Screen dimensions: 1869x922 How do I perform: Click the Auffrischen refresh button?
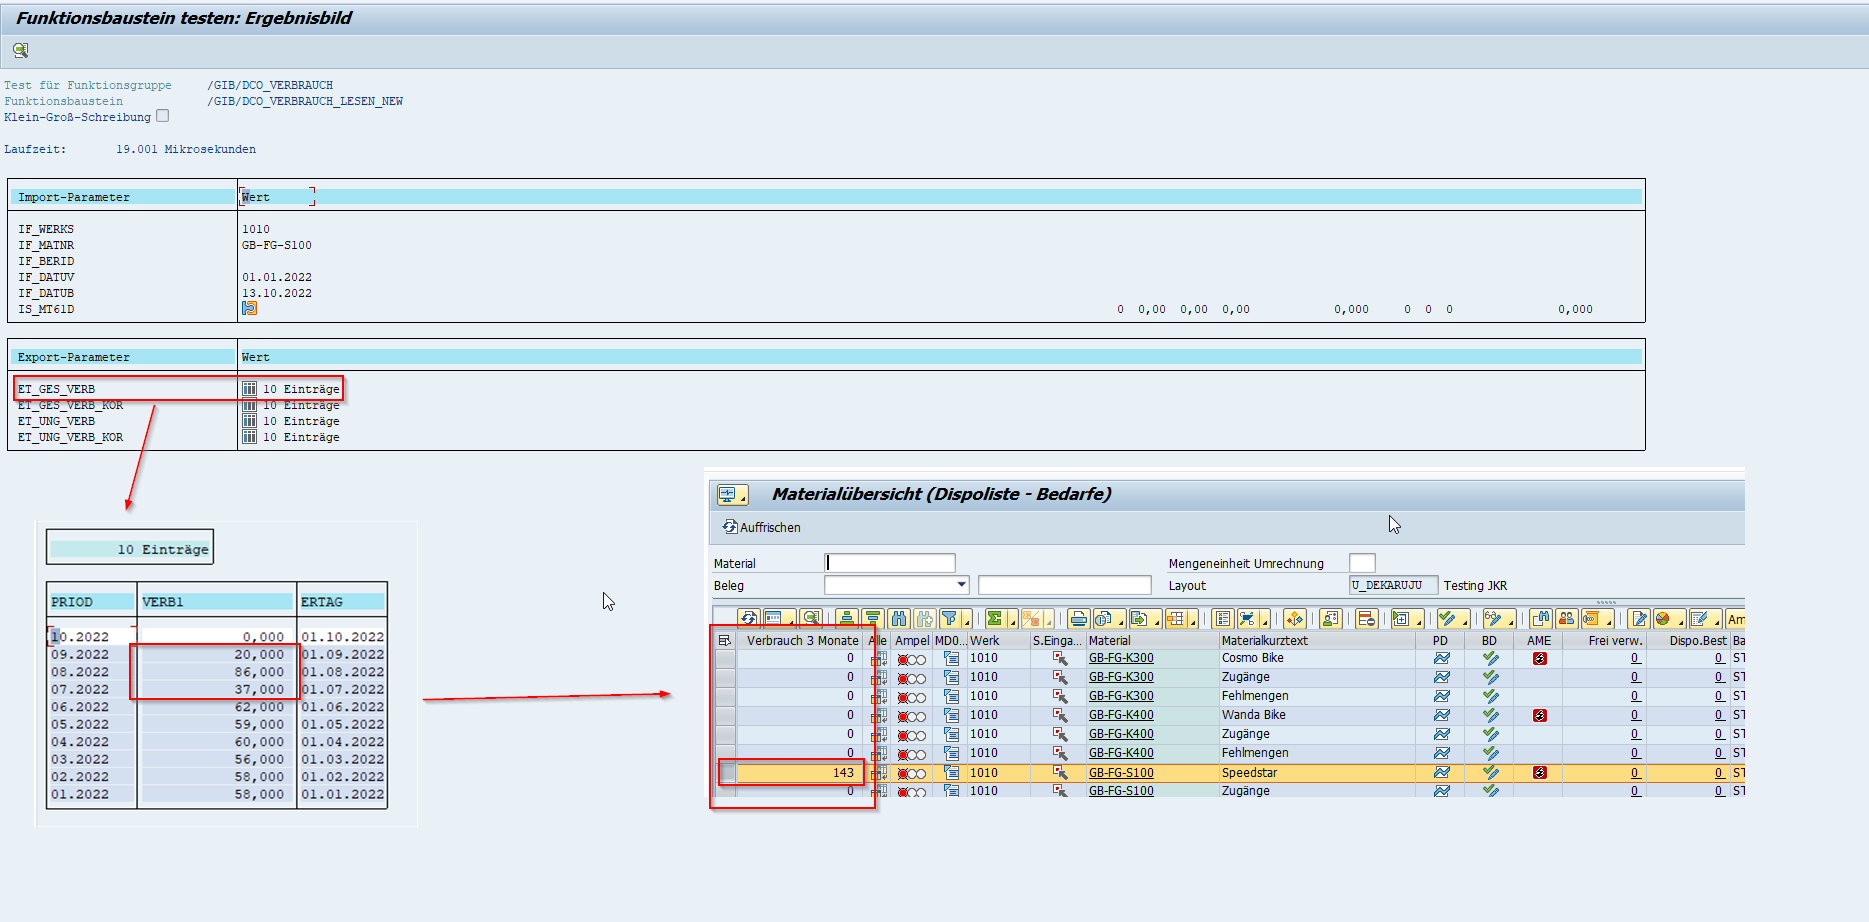pos(761,527)
